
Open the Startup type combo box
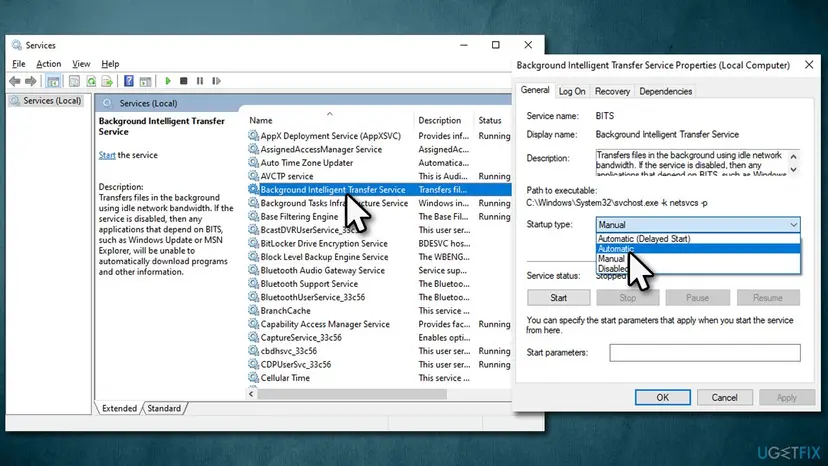[x=698, y=225]
